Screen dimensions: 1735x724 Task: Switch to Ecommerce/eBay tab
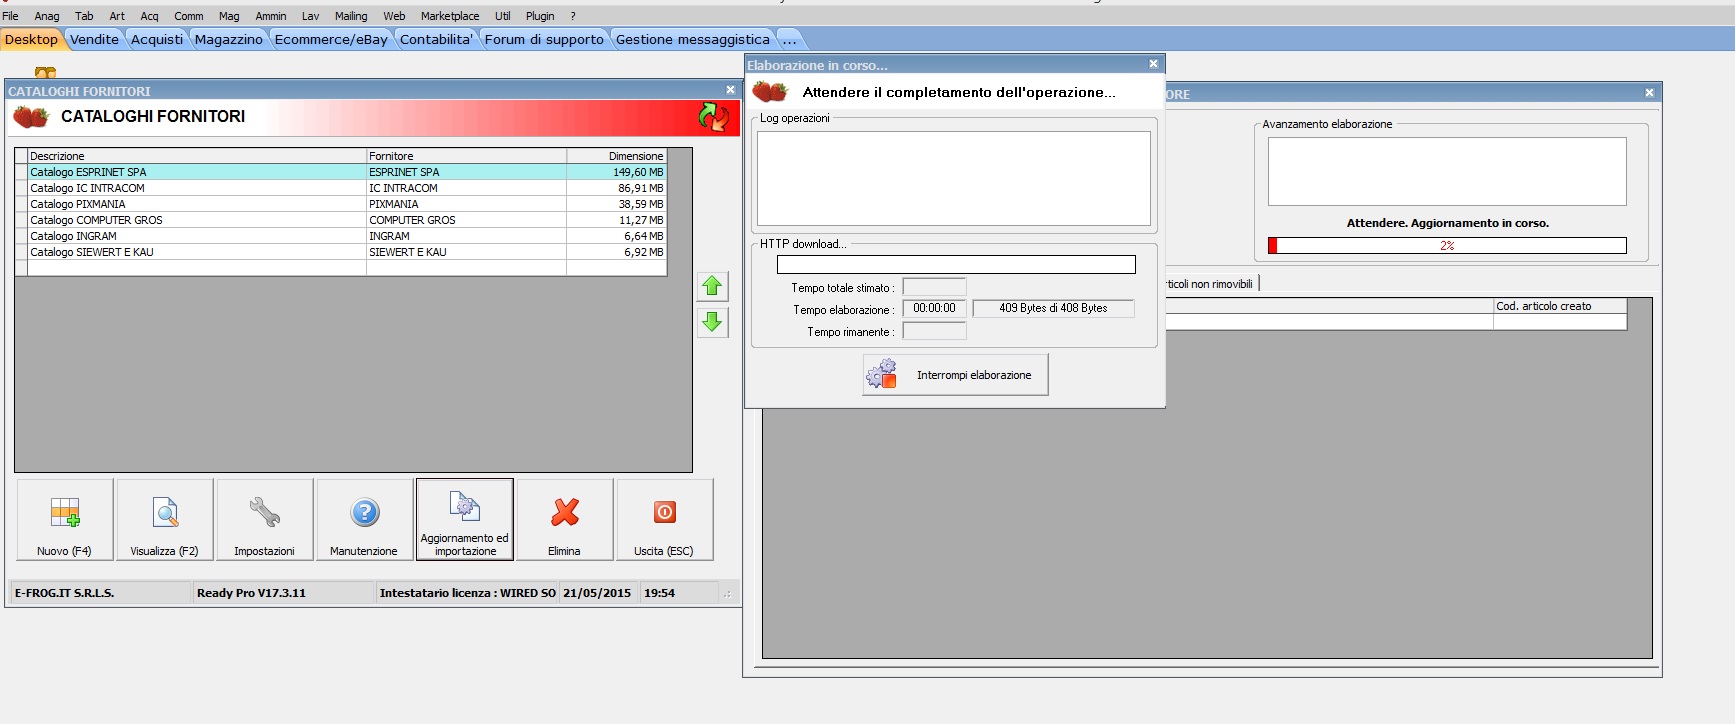331,40
